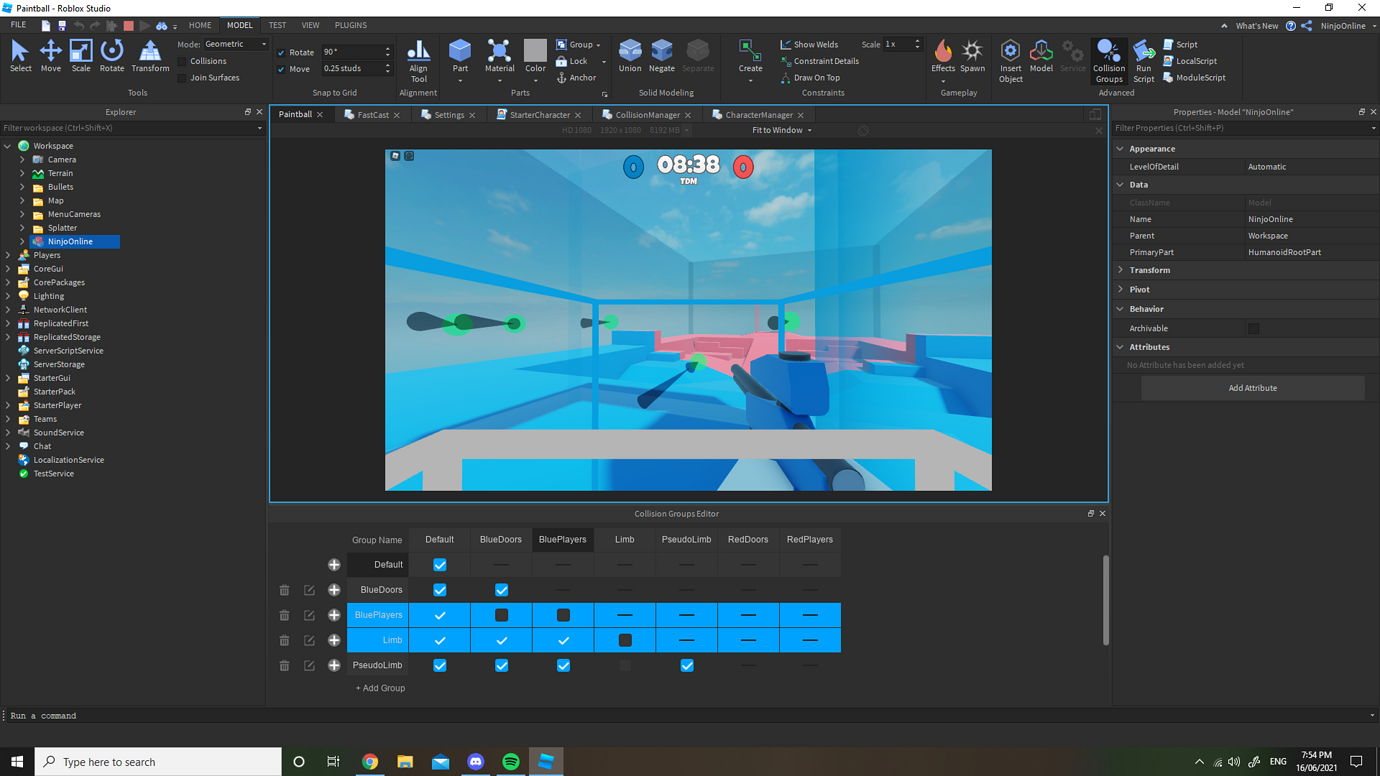Image resolution: width=1380 pixels, height=776 pixels.
Task: Toggle PseudoLimb versus PseudoLimb collision
Action: point(687,665)
